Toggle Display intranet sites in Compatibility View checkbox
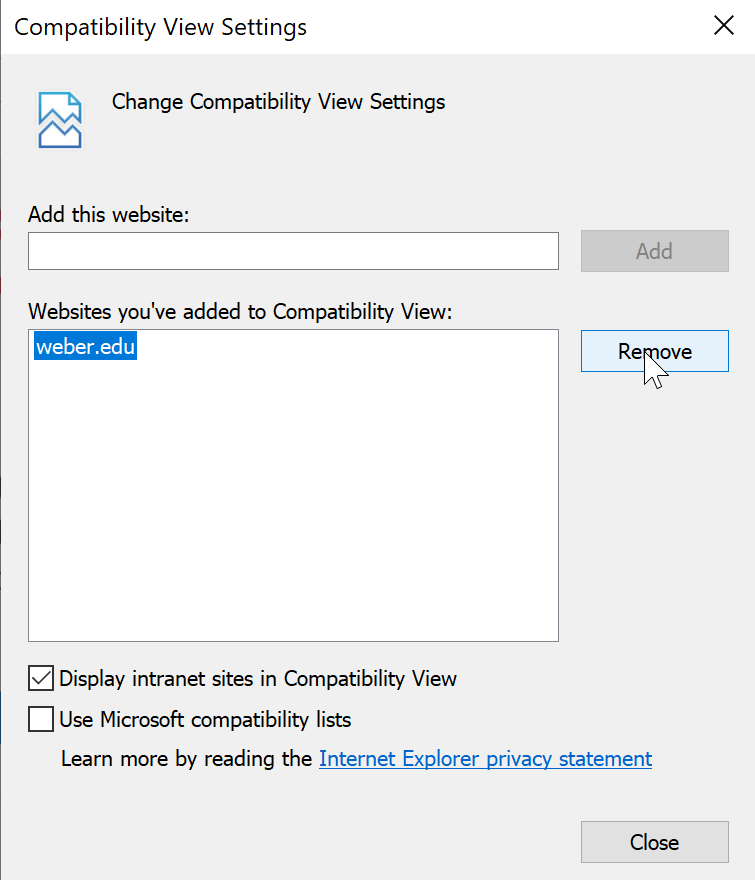The image size is (755, 880). (x=42, y=679)
